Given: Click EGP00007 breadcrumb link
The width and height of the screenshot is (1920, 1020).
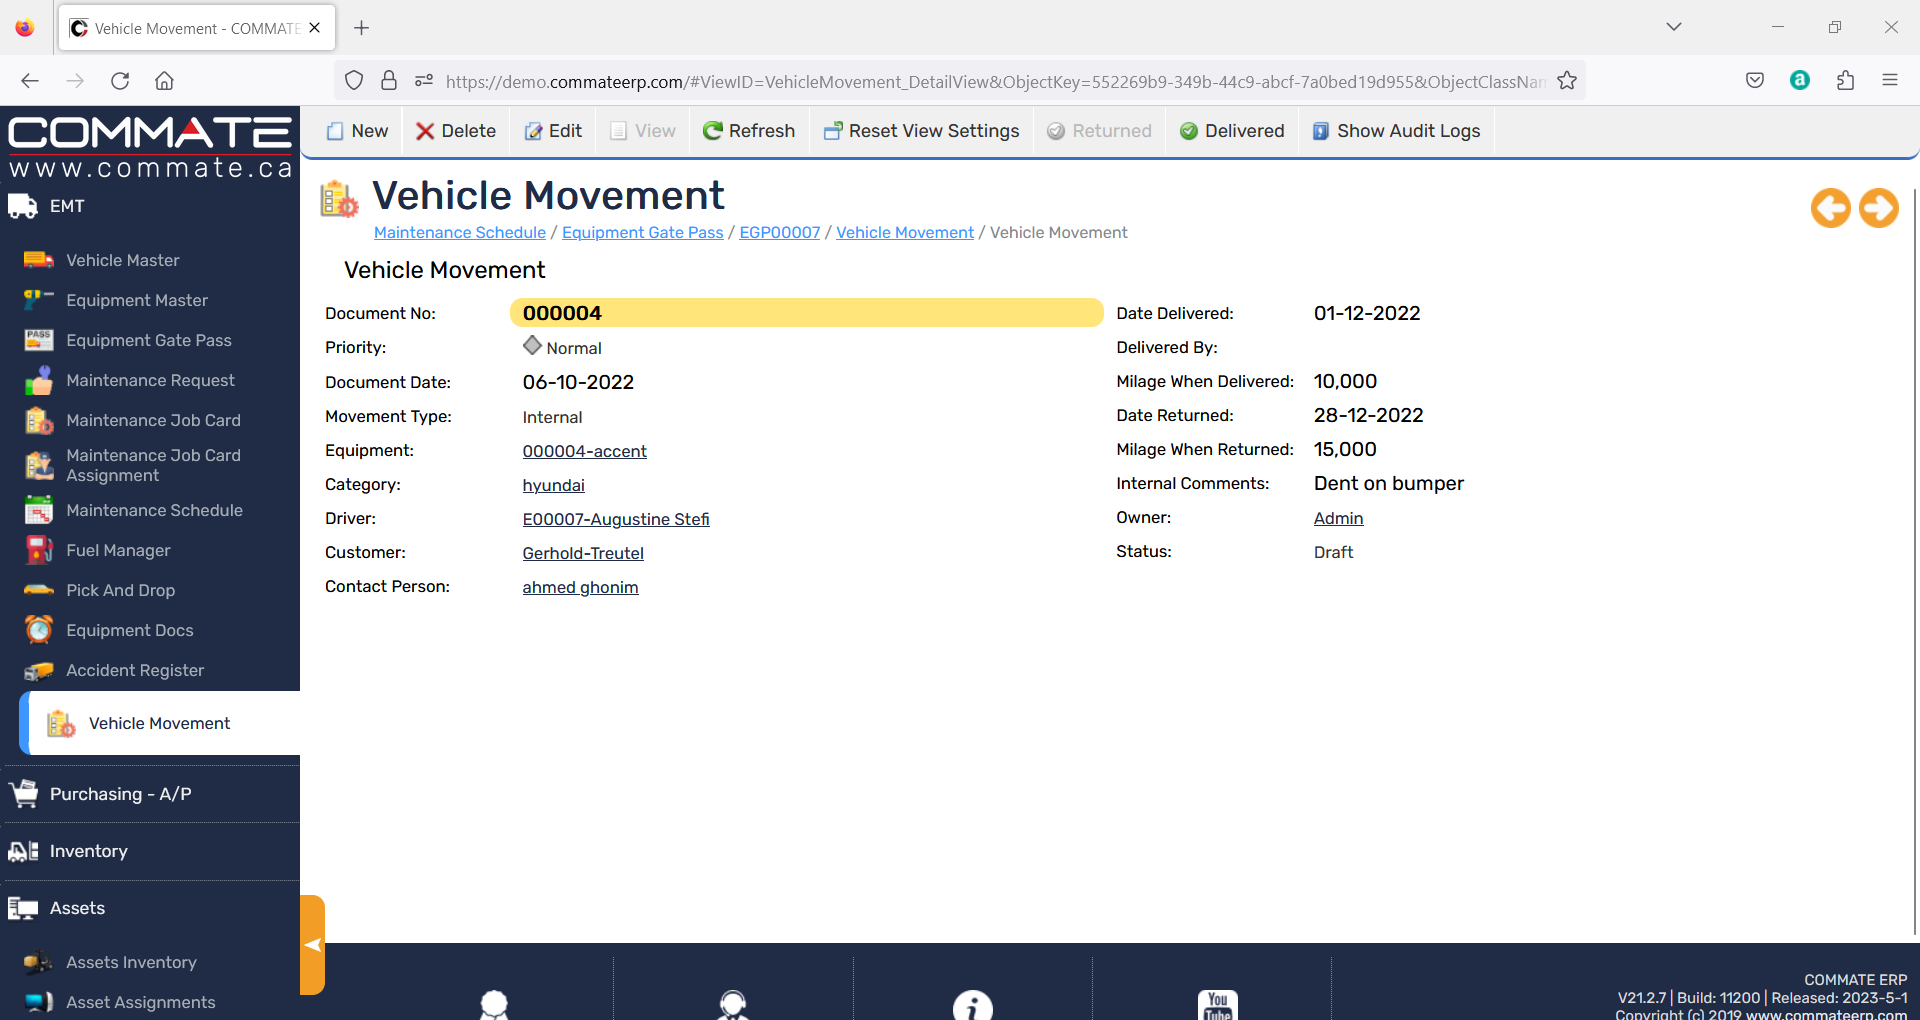Looking at the screenshot, I should click(779, 232).
